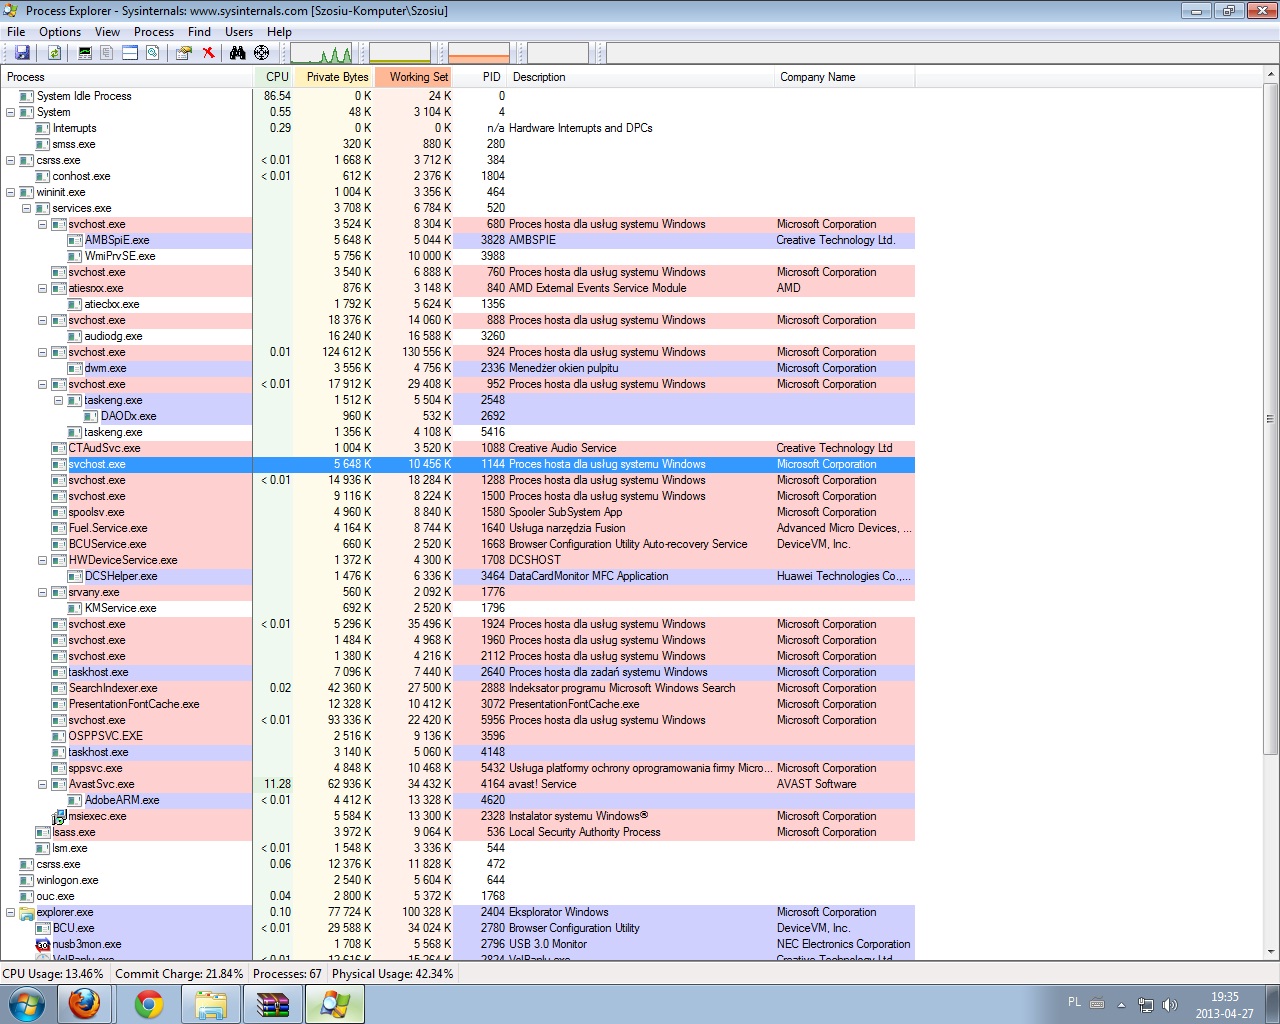Click the Commit Charge status bar entry
The height and width of the screenshot is (1024, 1280).
[x=179, y=973]
